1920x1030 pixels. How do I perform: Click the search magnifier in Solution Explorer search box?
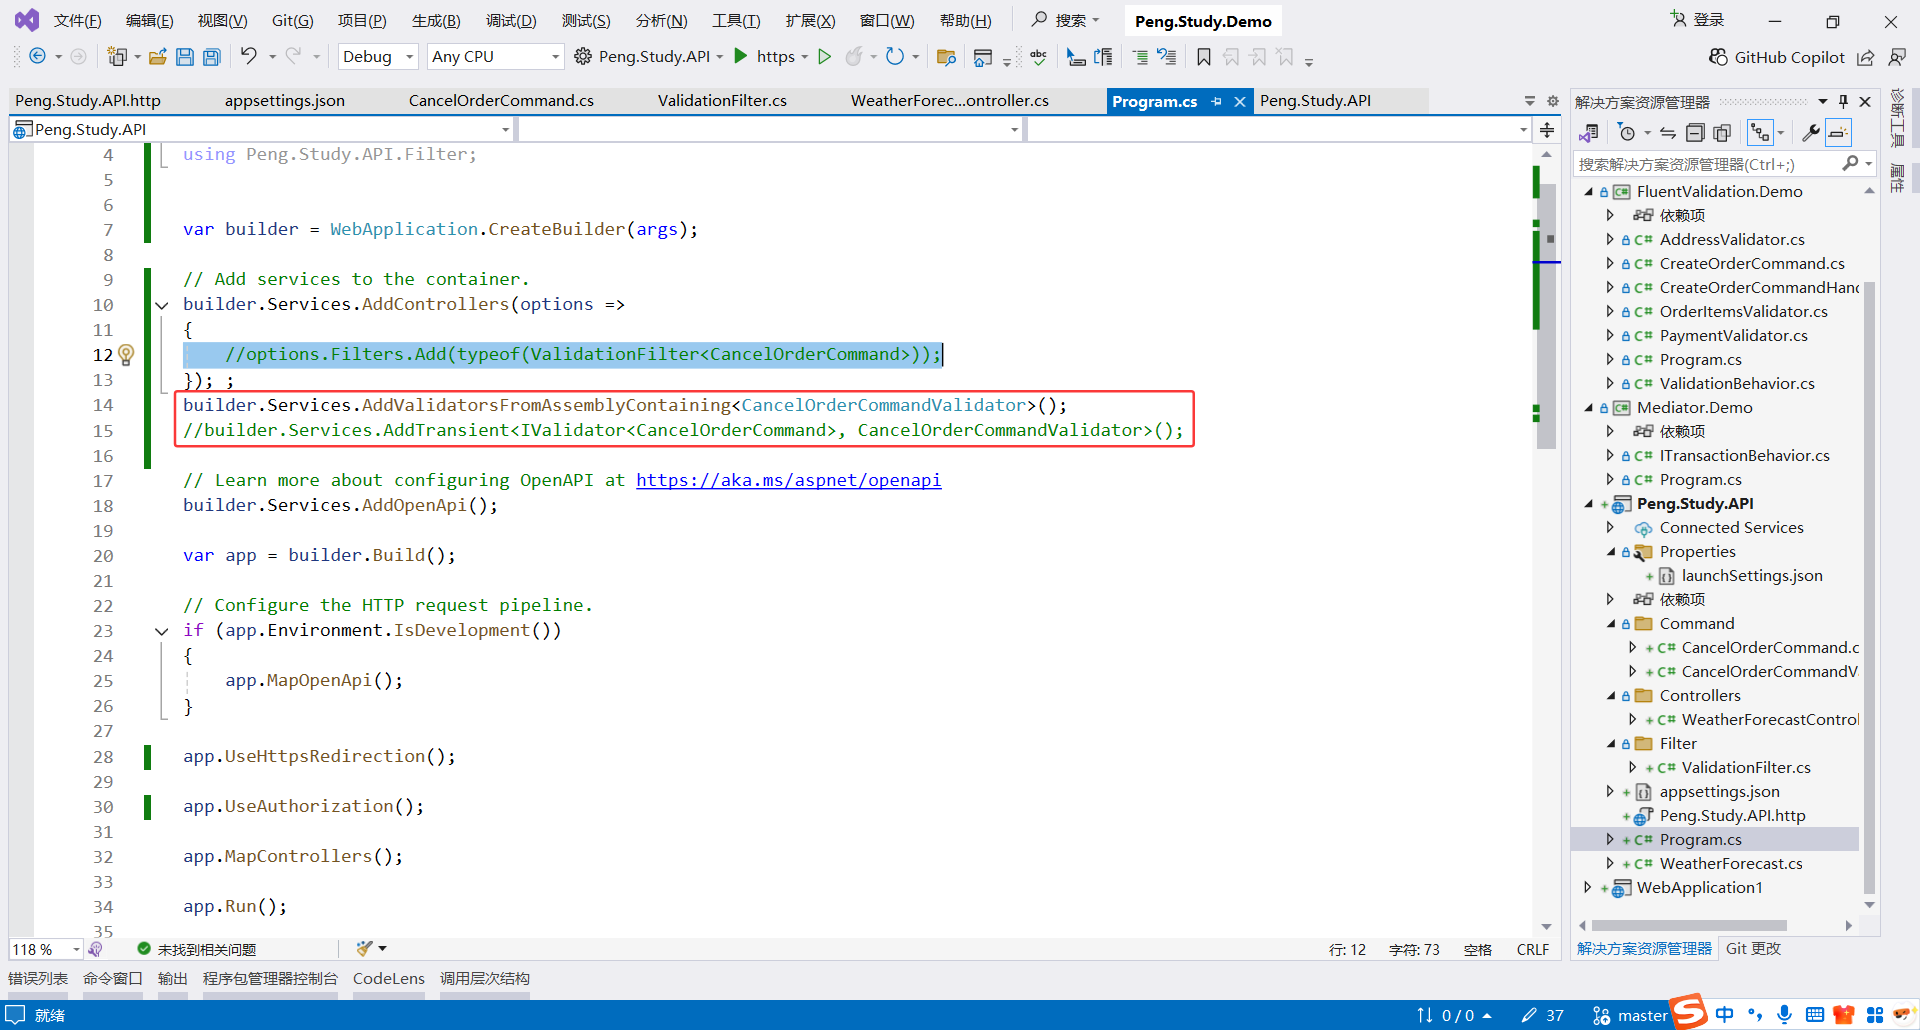point(1850,164)
